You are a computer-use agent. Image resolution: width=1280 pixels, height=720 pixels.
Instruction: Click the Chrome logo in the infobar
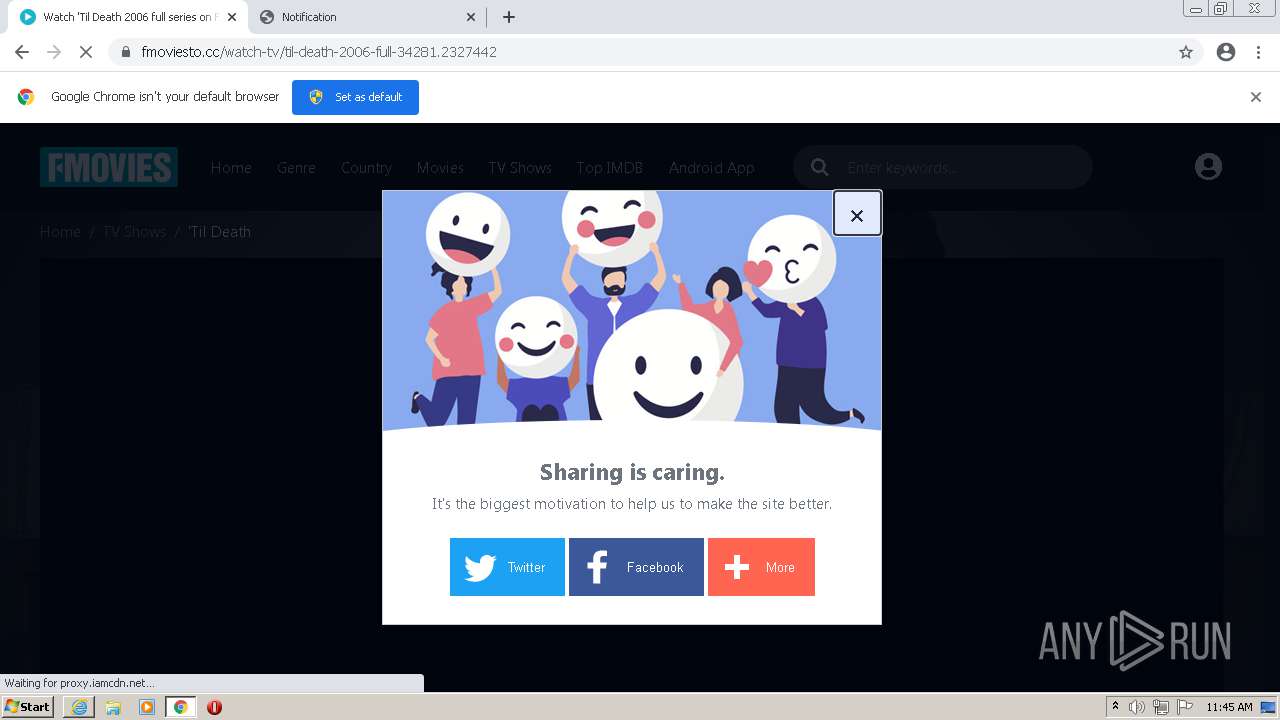26,97
